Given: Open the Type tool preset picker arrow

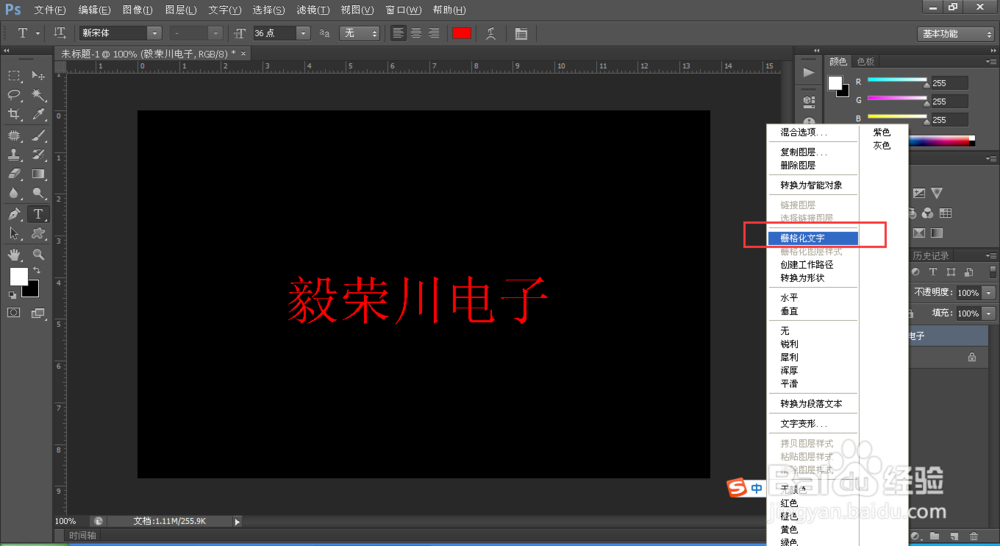Looking at the screenshot, I should coord(38,33).
